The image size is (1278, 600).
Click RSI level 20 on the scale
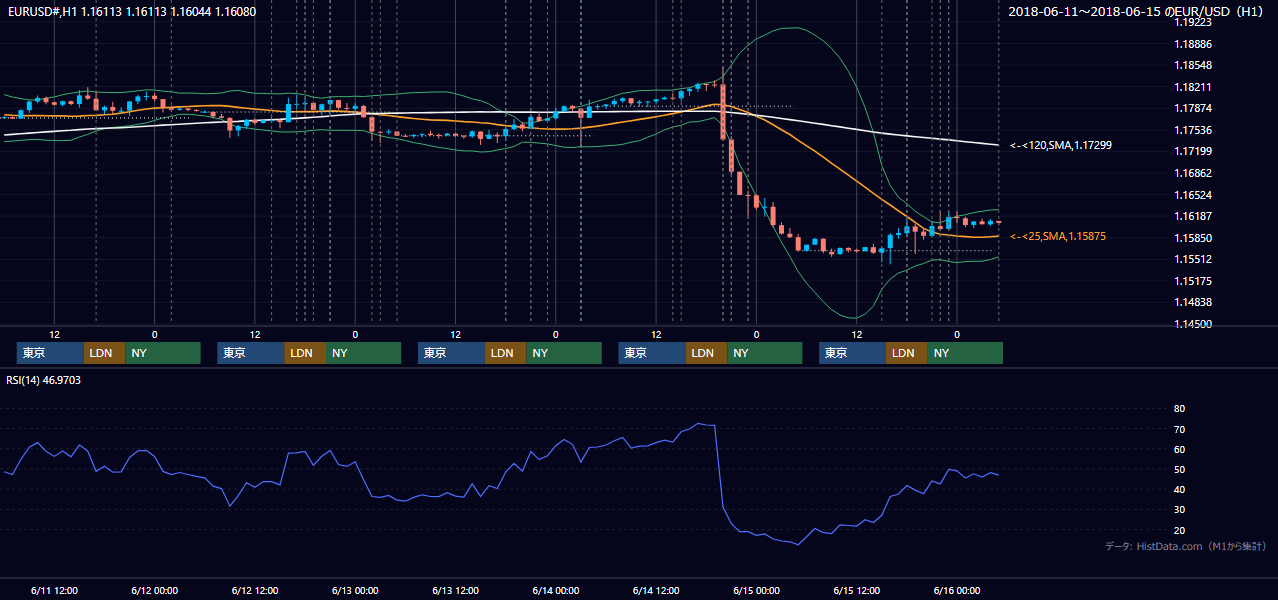(1179, 530)
